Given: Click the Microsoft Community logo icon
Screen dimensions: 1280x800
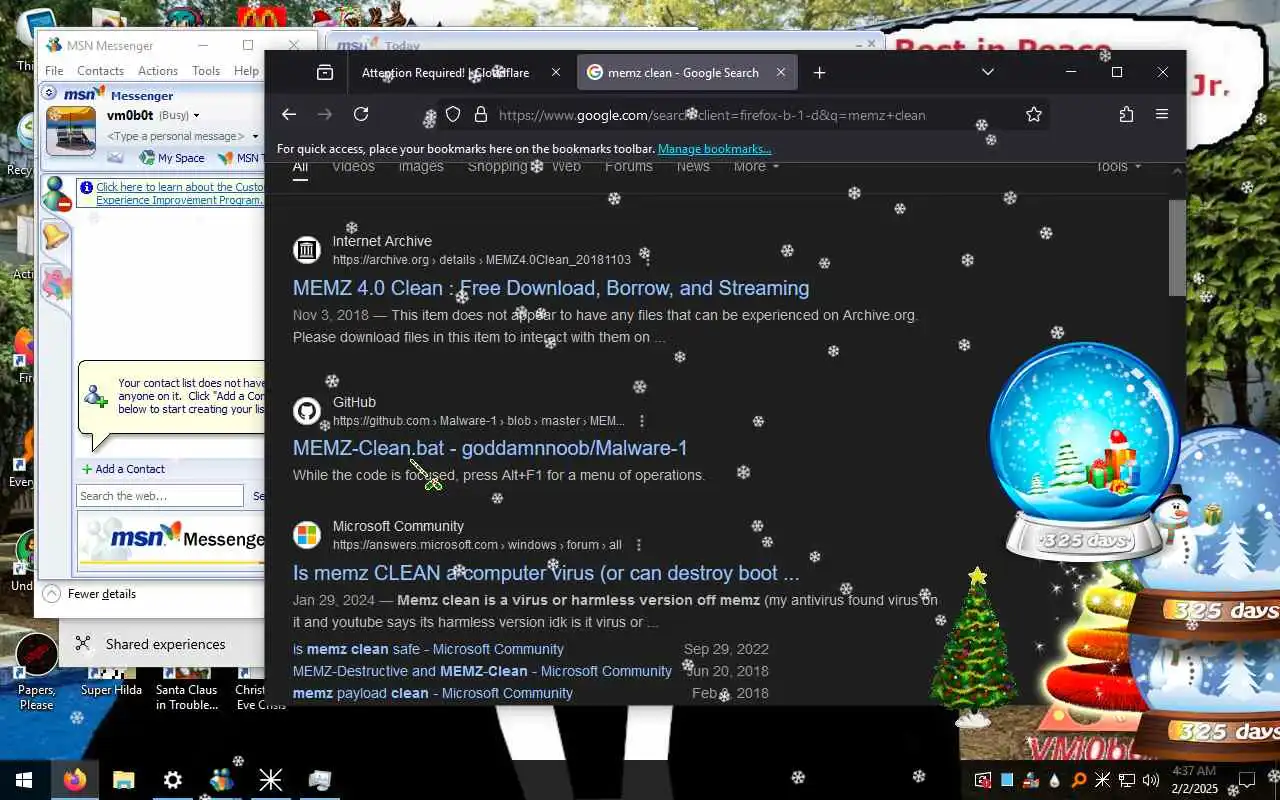Looking at the screenshot, I should (307, 535).
